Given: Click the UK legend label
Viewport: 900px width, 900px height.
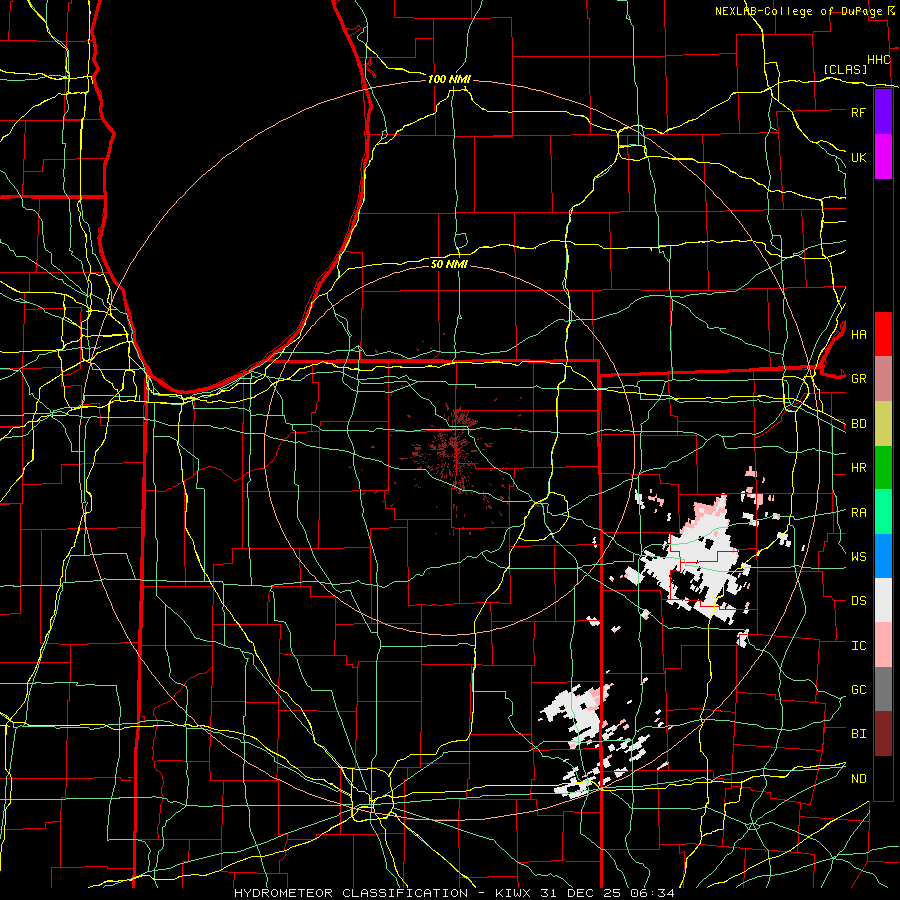Looking at the screenshot, I should [x=858, y=157].
